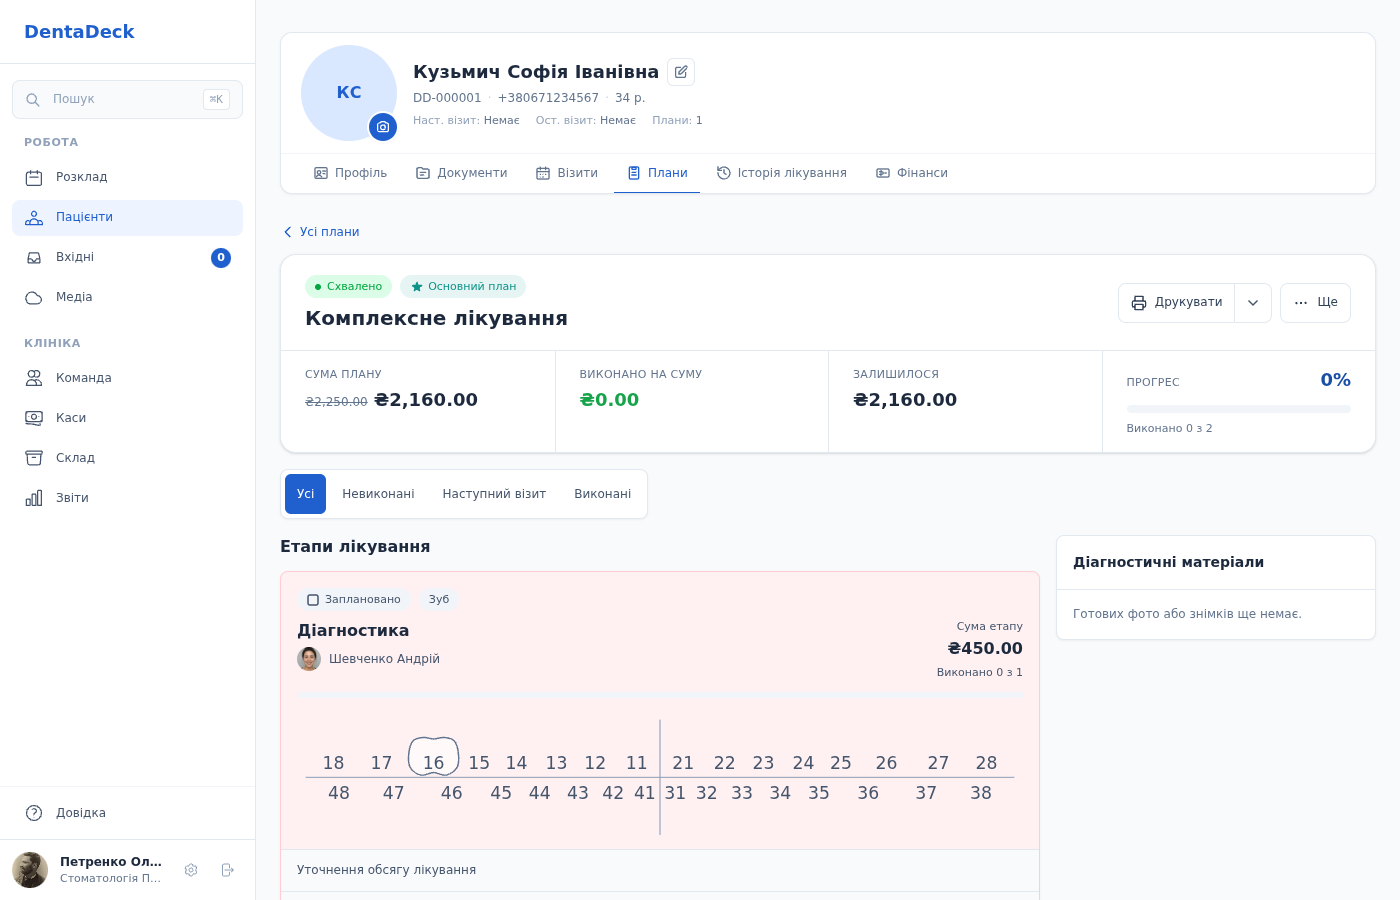
Task: Select the Плани tab
Action: (x=657, y=173)
